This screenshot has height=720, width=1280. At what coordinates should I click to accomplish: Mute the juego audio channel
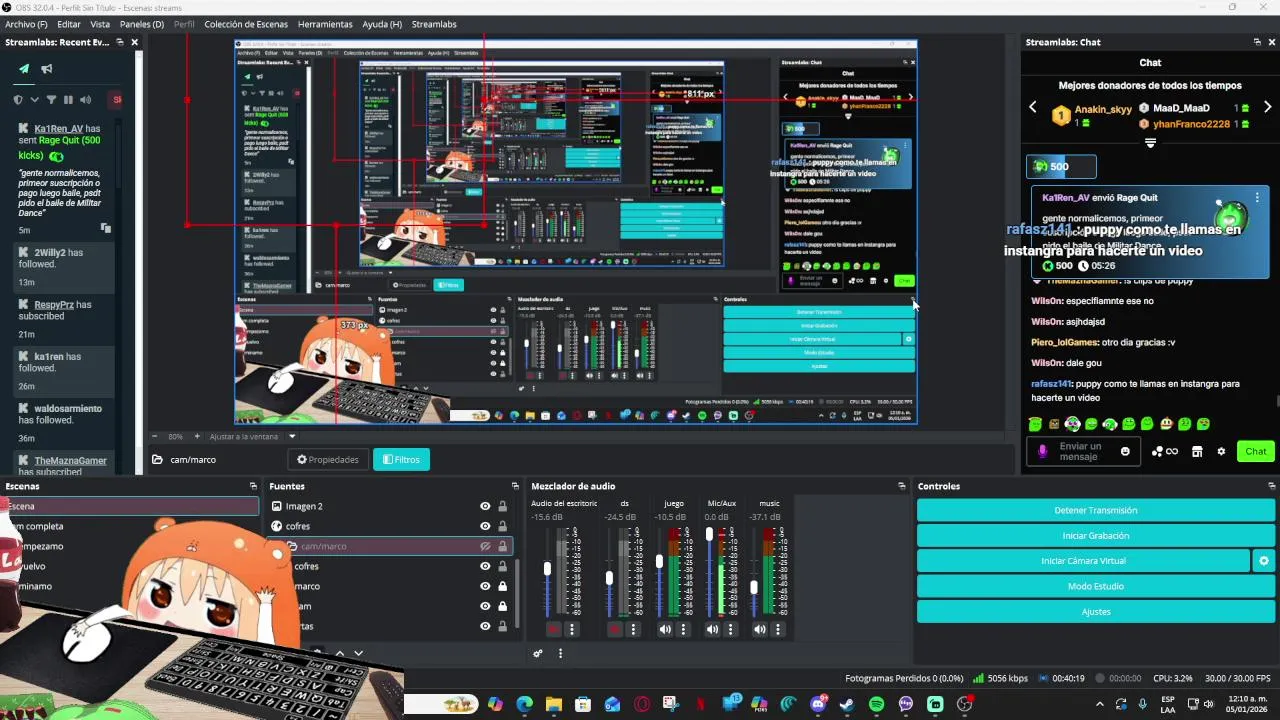click(665, 629)
